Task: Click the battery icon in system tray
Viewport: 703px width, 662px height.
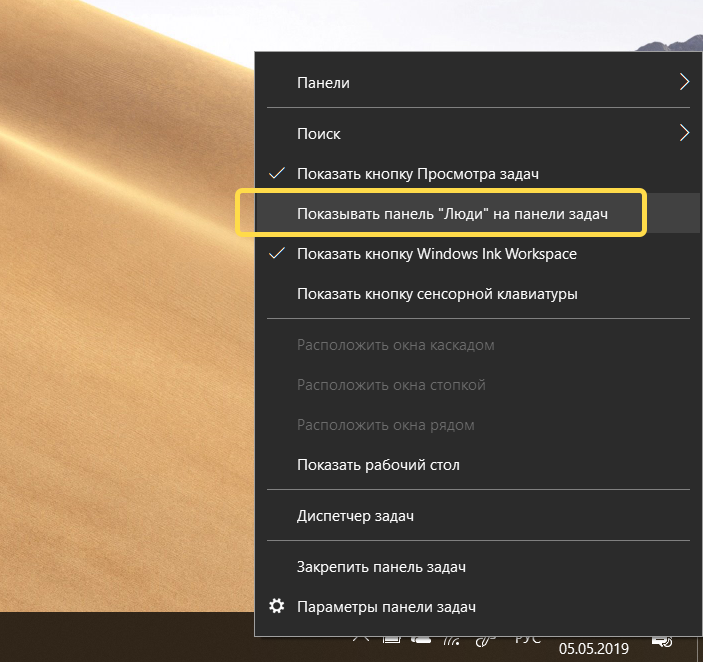Action: [392, 640]
